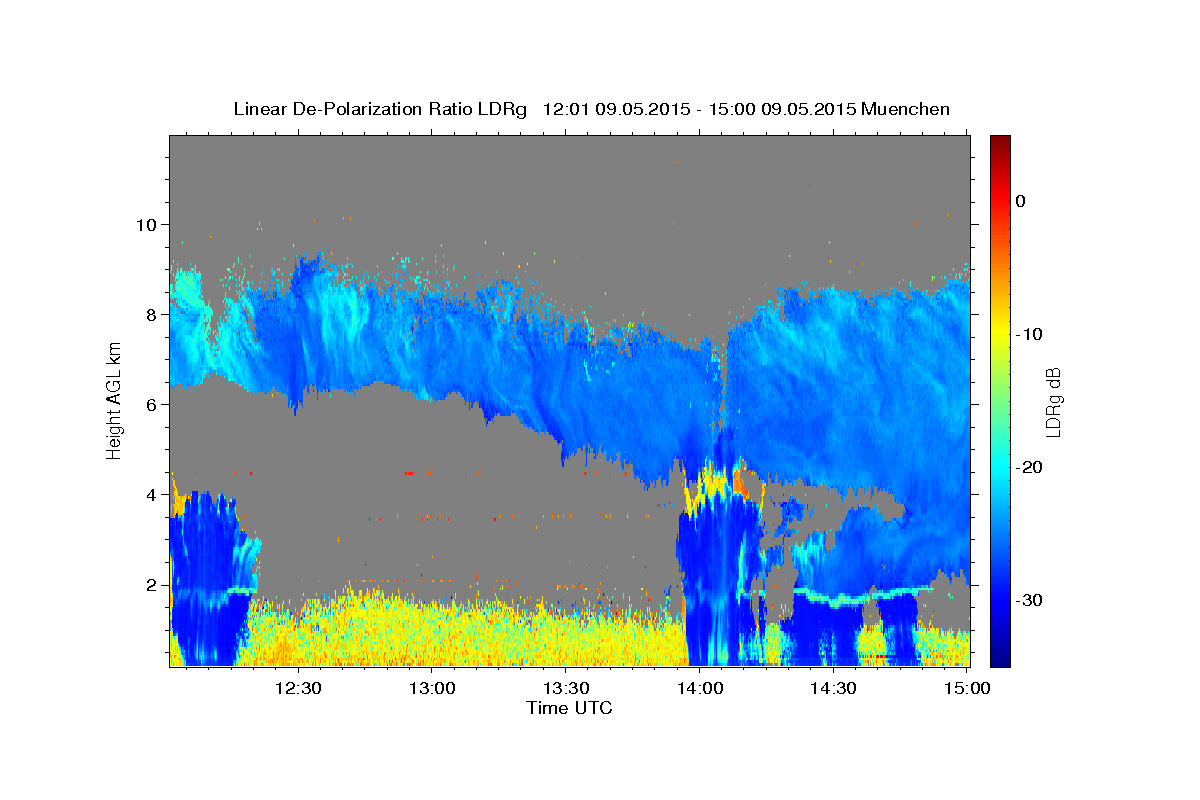Click the 14:00 time tick label
The image size is (1200, 800).
(x=699, y=688)
